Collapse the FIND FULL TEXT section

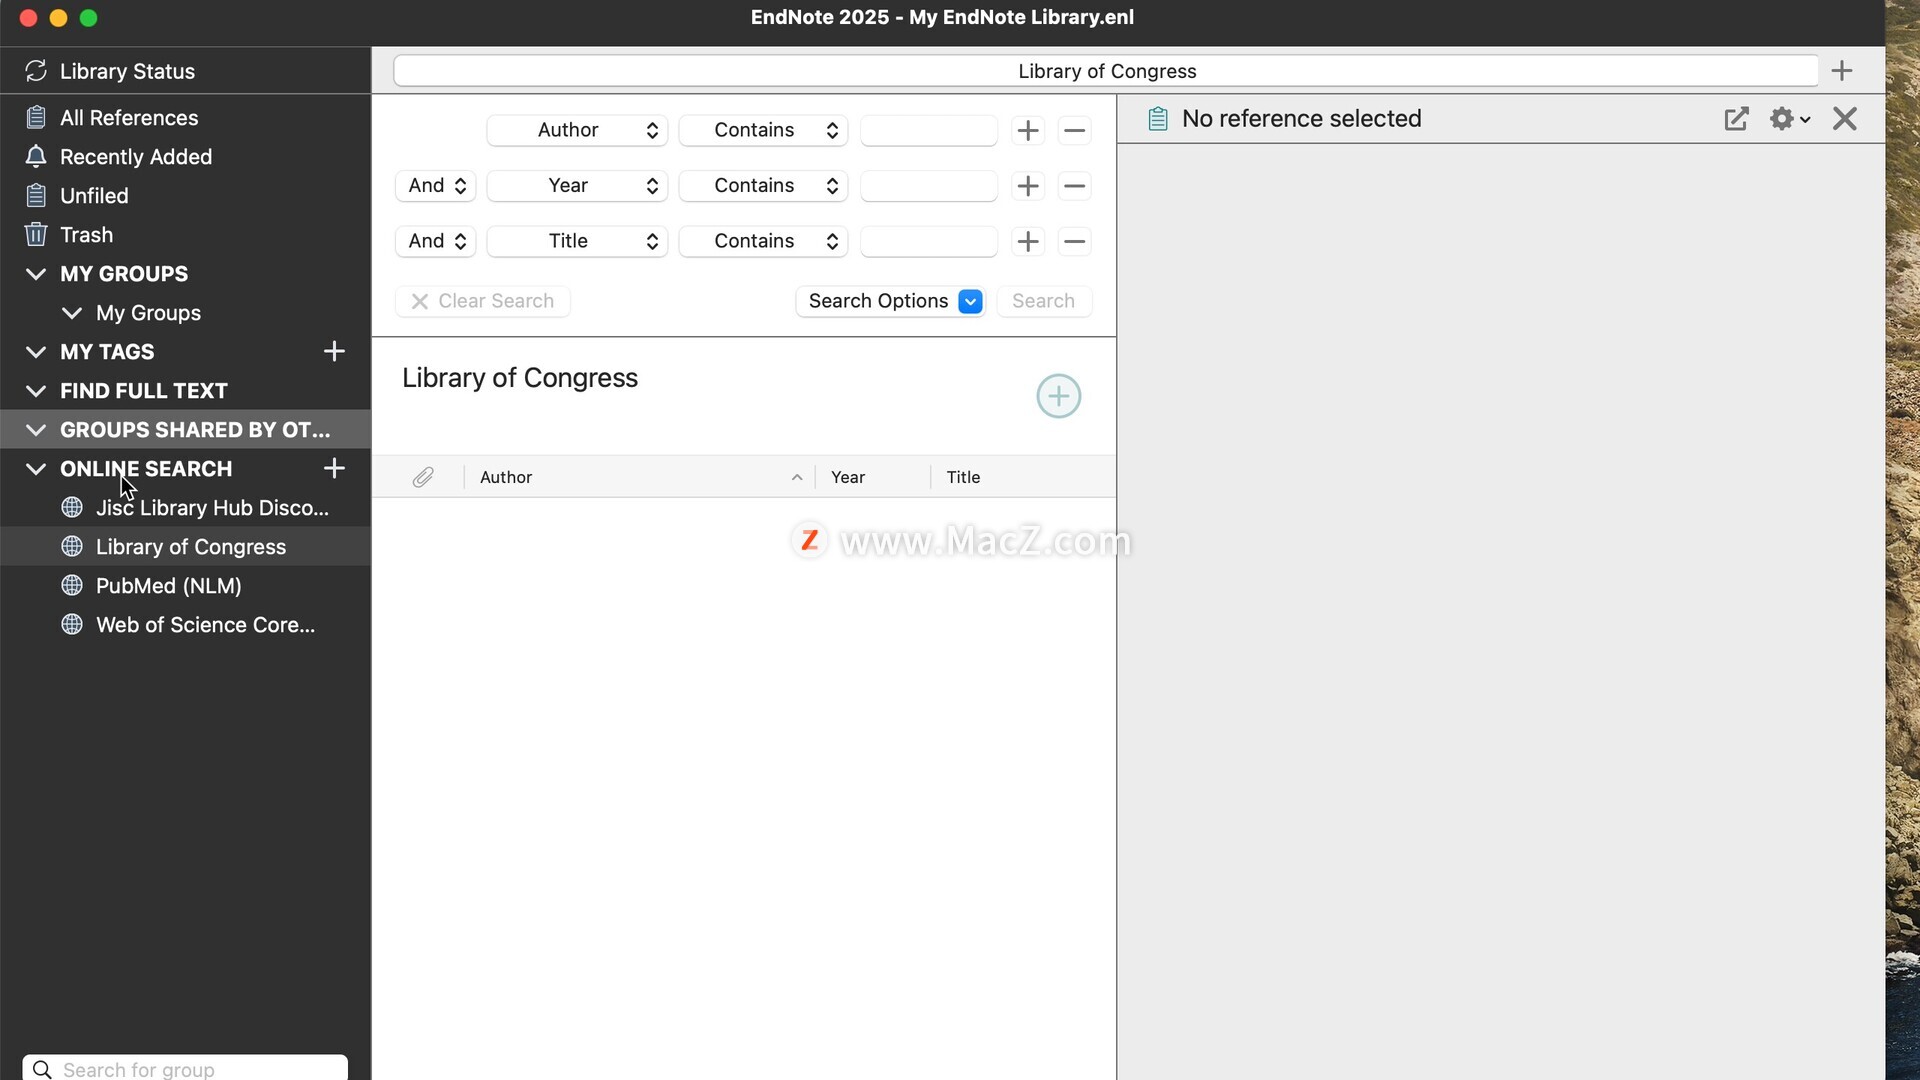(x=36, y=391)
